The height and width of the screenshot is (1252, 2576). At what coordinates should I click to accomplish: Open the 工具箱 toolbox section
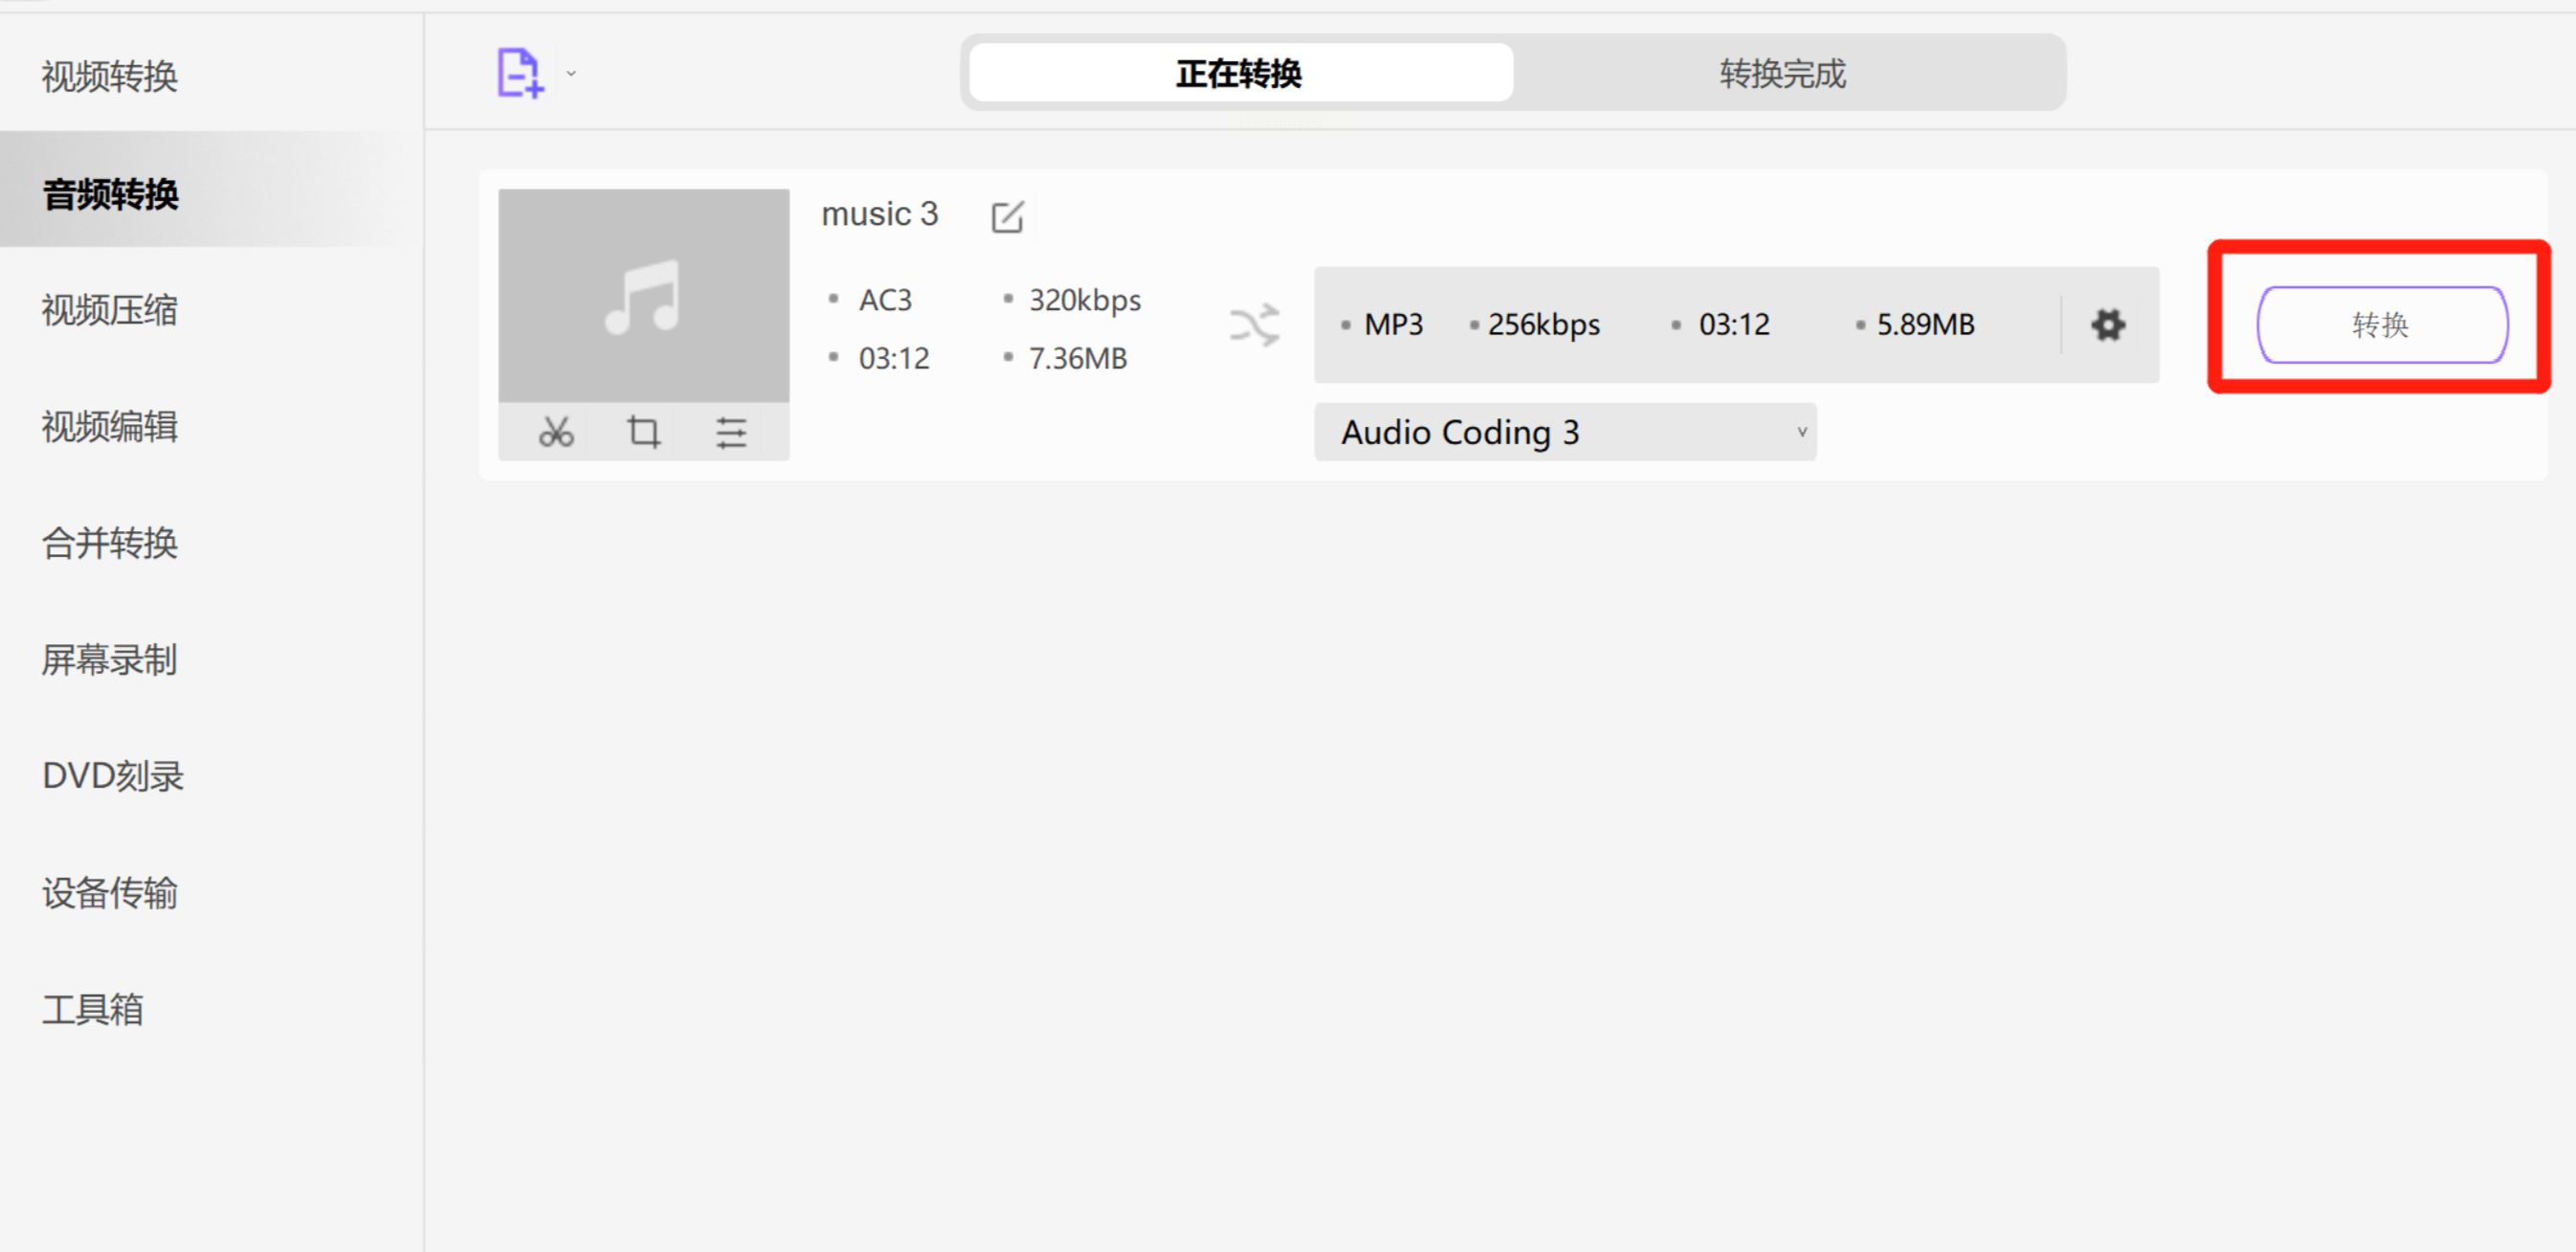pyautogui.click(x=93, y=1009)
